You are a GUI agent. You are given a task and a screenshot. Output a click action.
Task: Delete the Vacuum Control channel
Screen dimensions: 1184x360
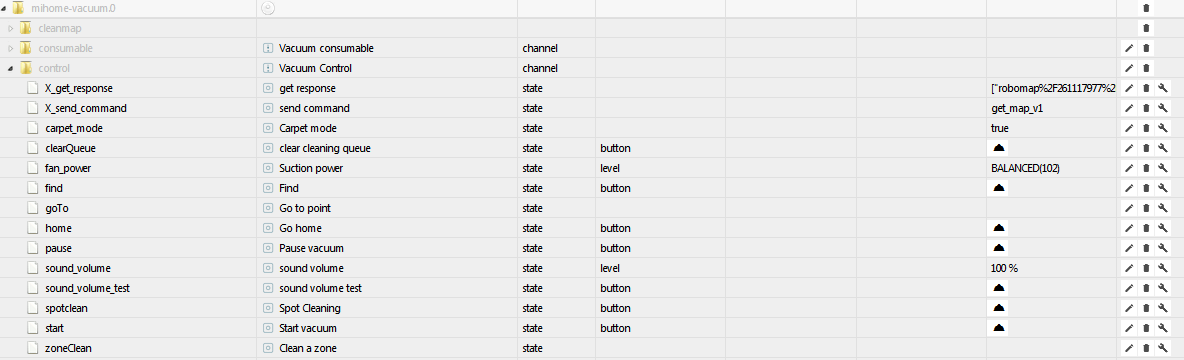(x=1146, y=68)
